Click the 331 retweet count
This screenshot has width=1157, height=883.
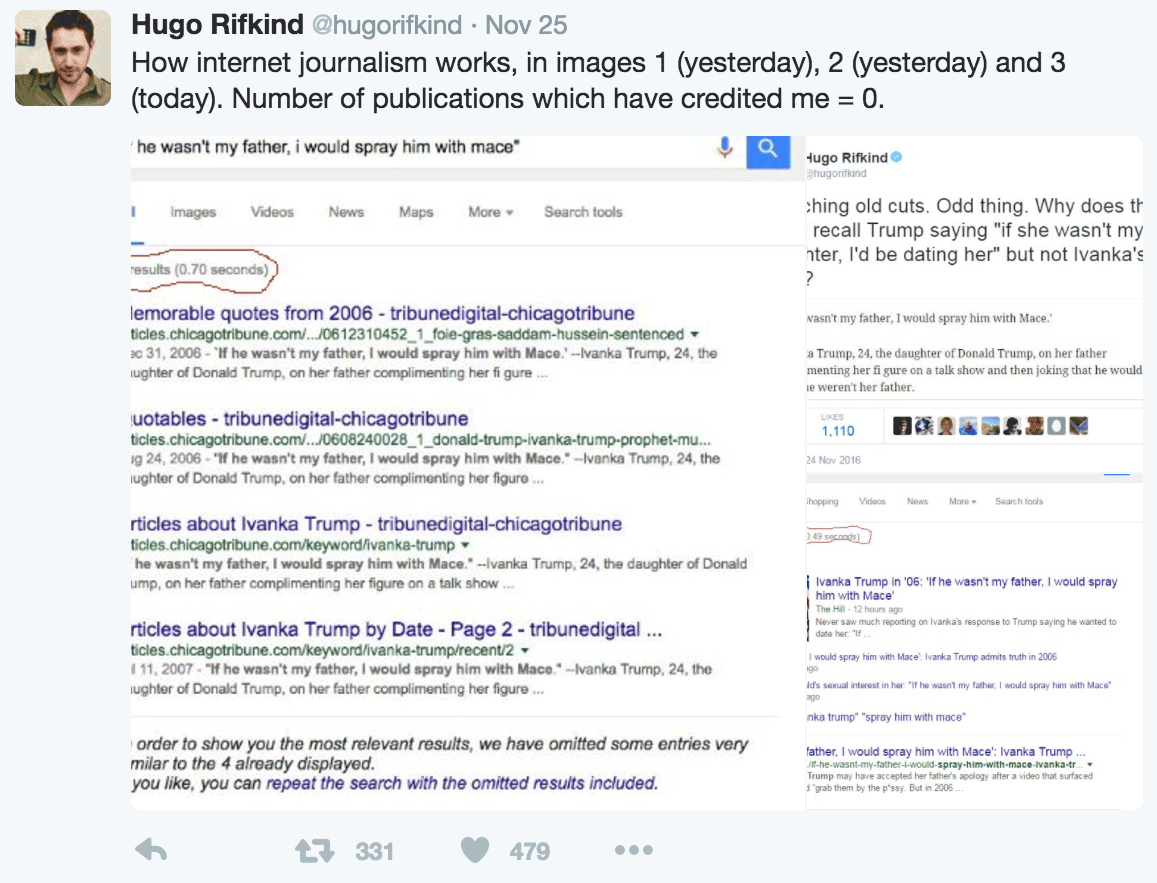coord(375,851)
